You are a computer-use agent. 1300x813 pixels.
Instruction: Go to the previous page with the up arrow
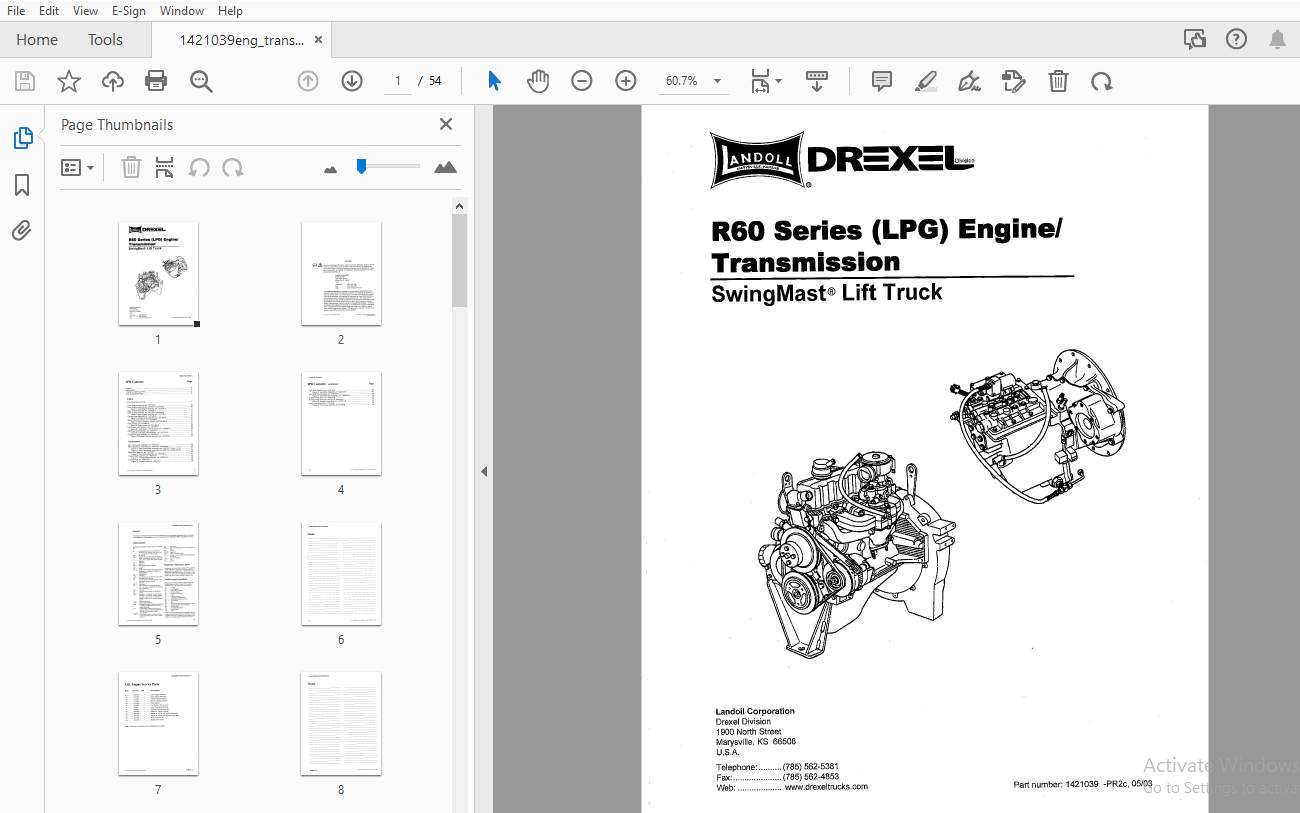[x=308, y=81]
